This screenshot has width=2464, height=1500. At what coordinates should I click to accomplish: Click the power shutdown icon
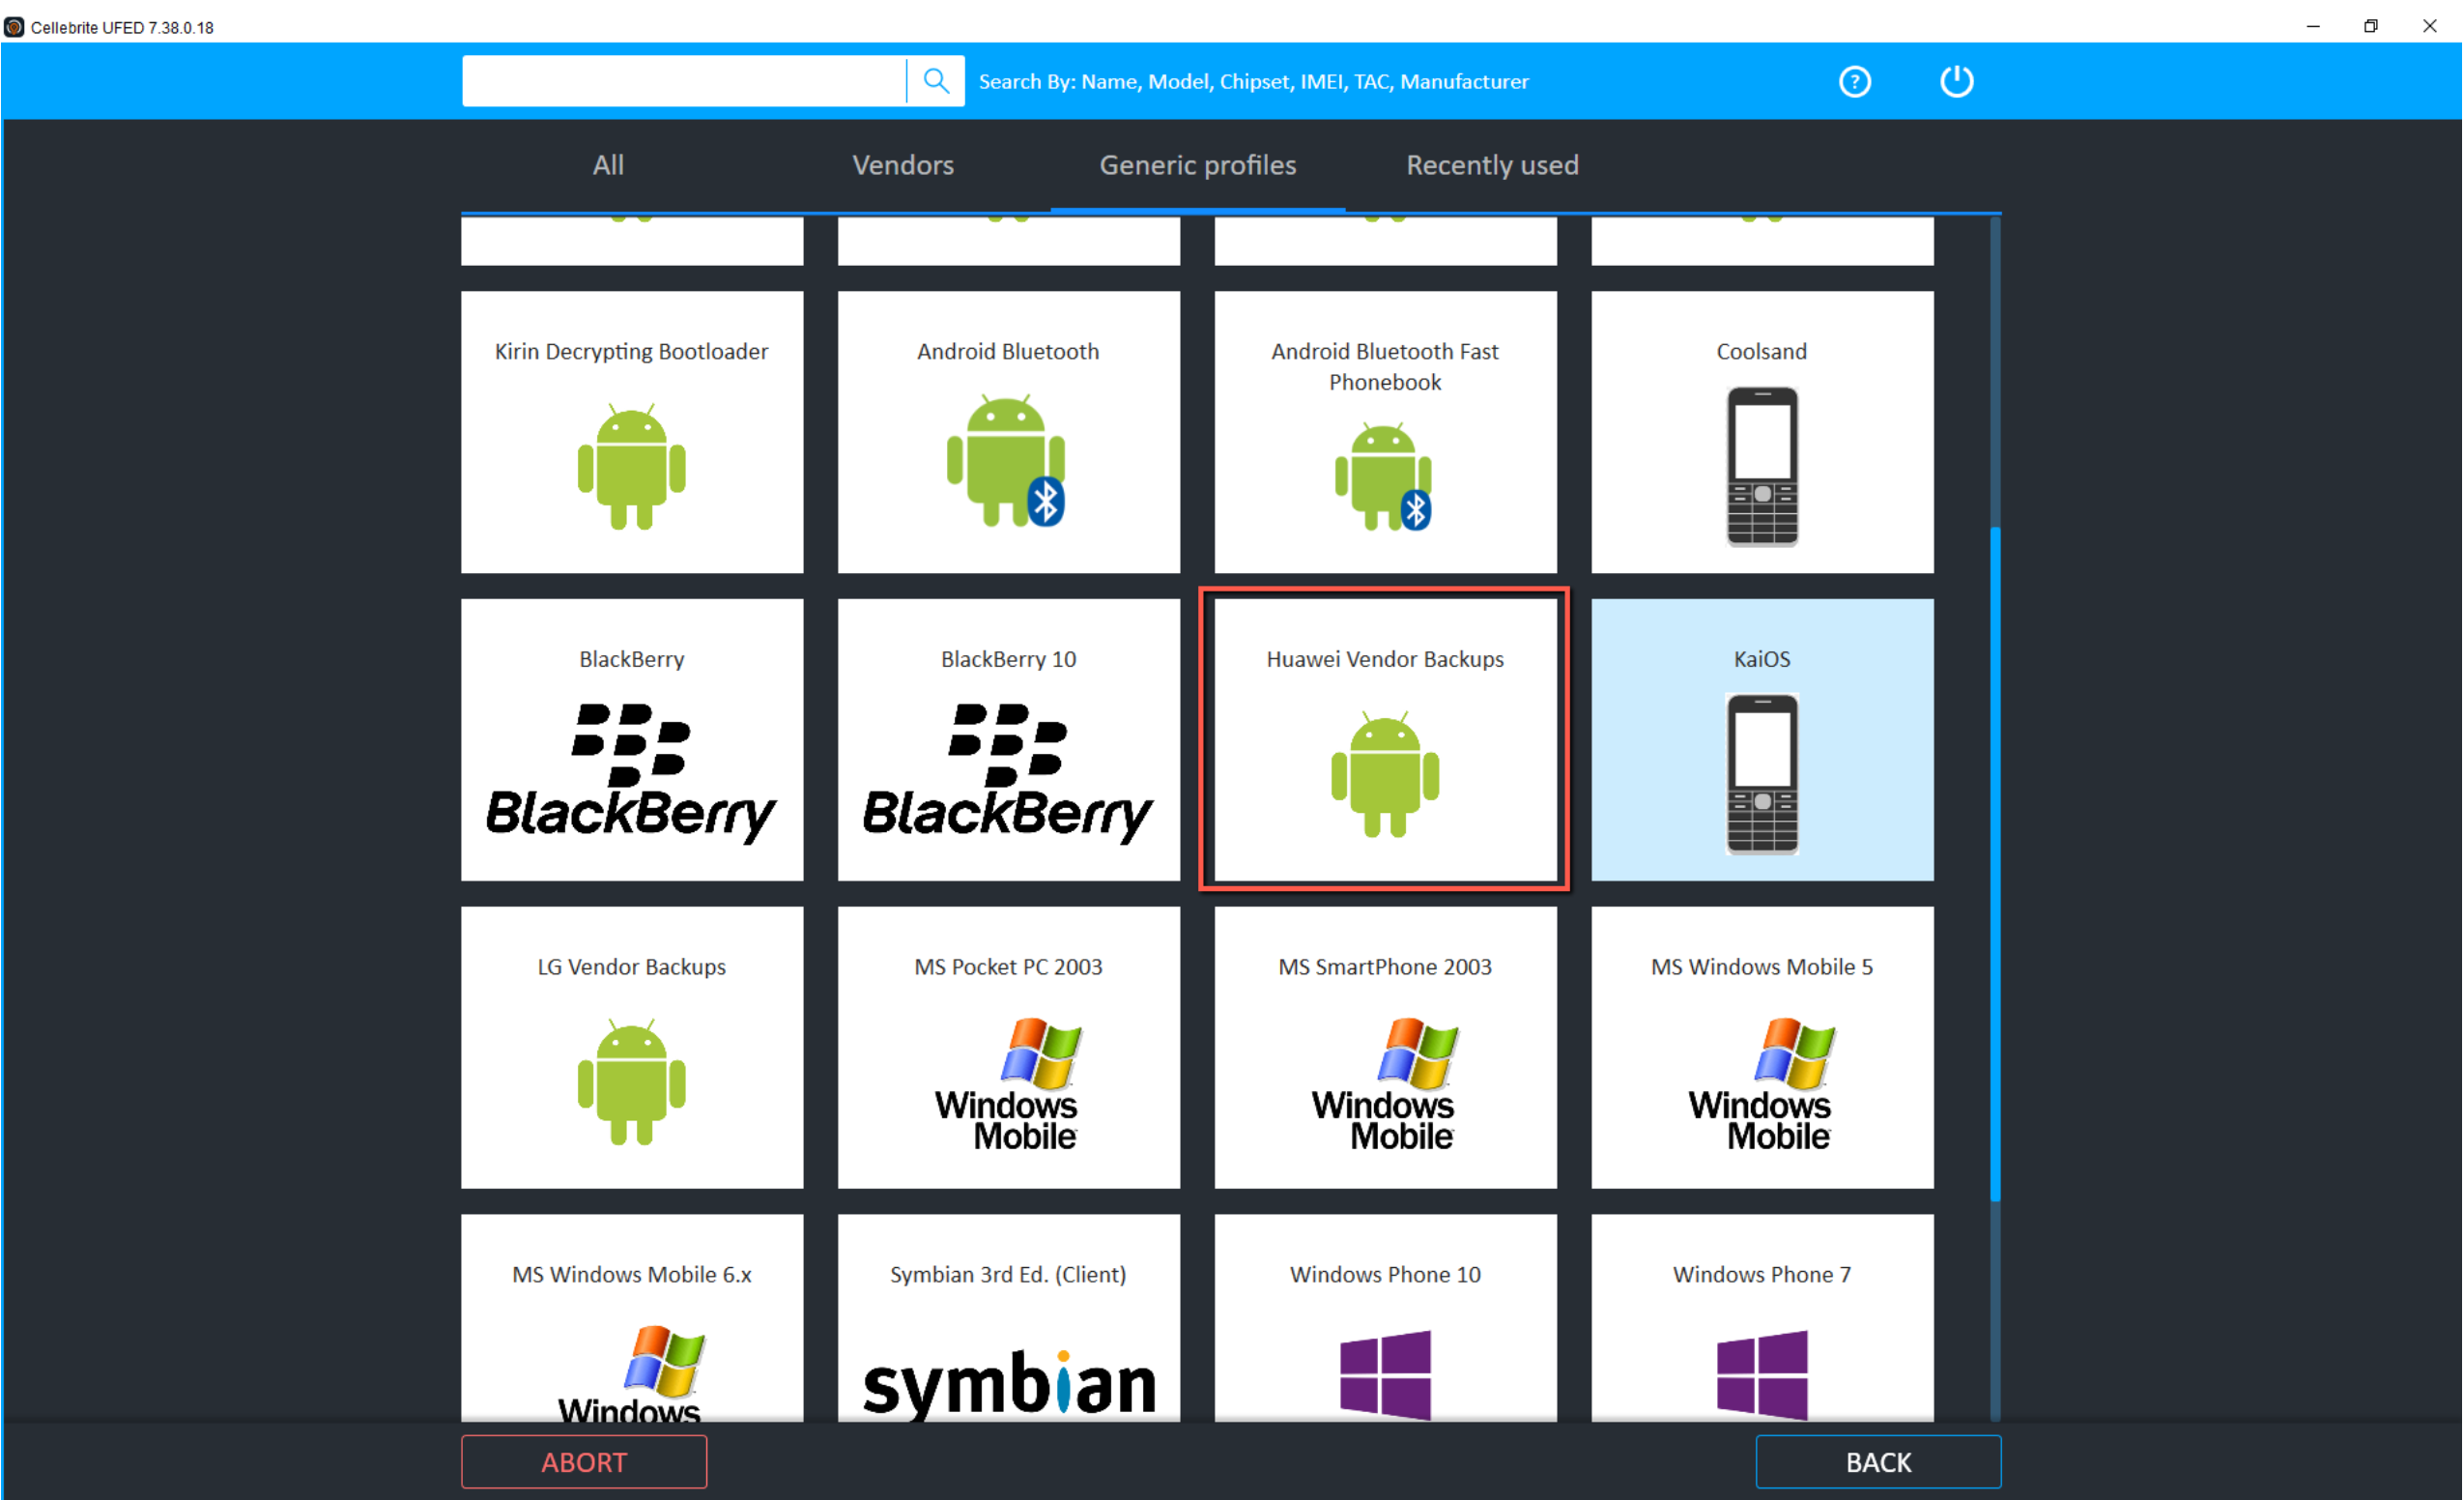point(1956,81)
